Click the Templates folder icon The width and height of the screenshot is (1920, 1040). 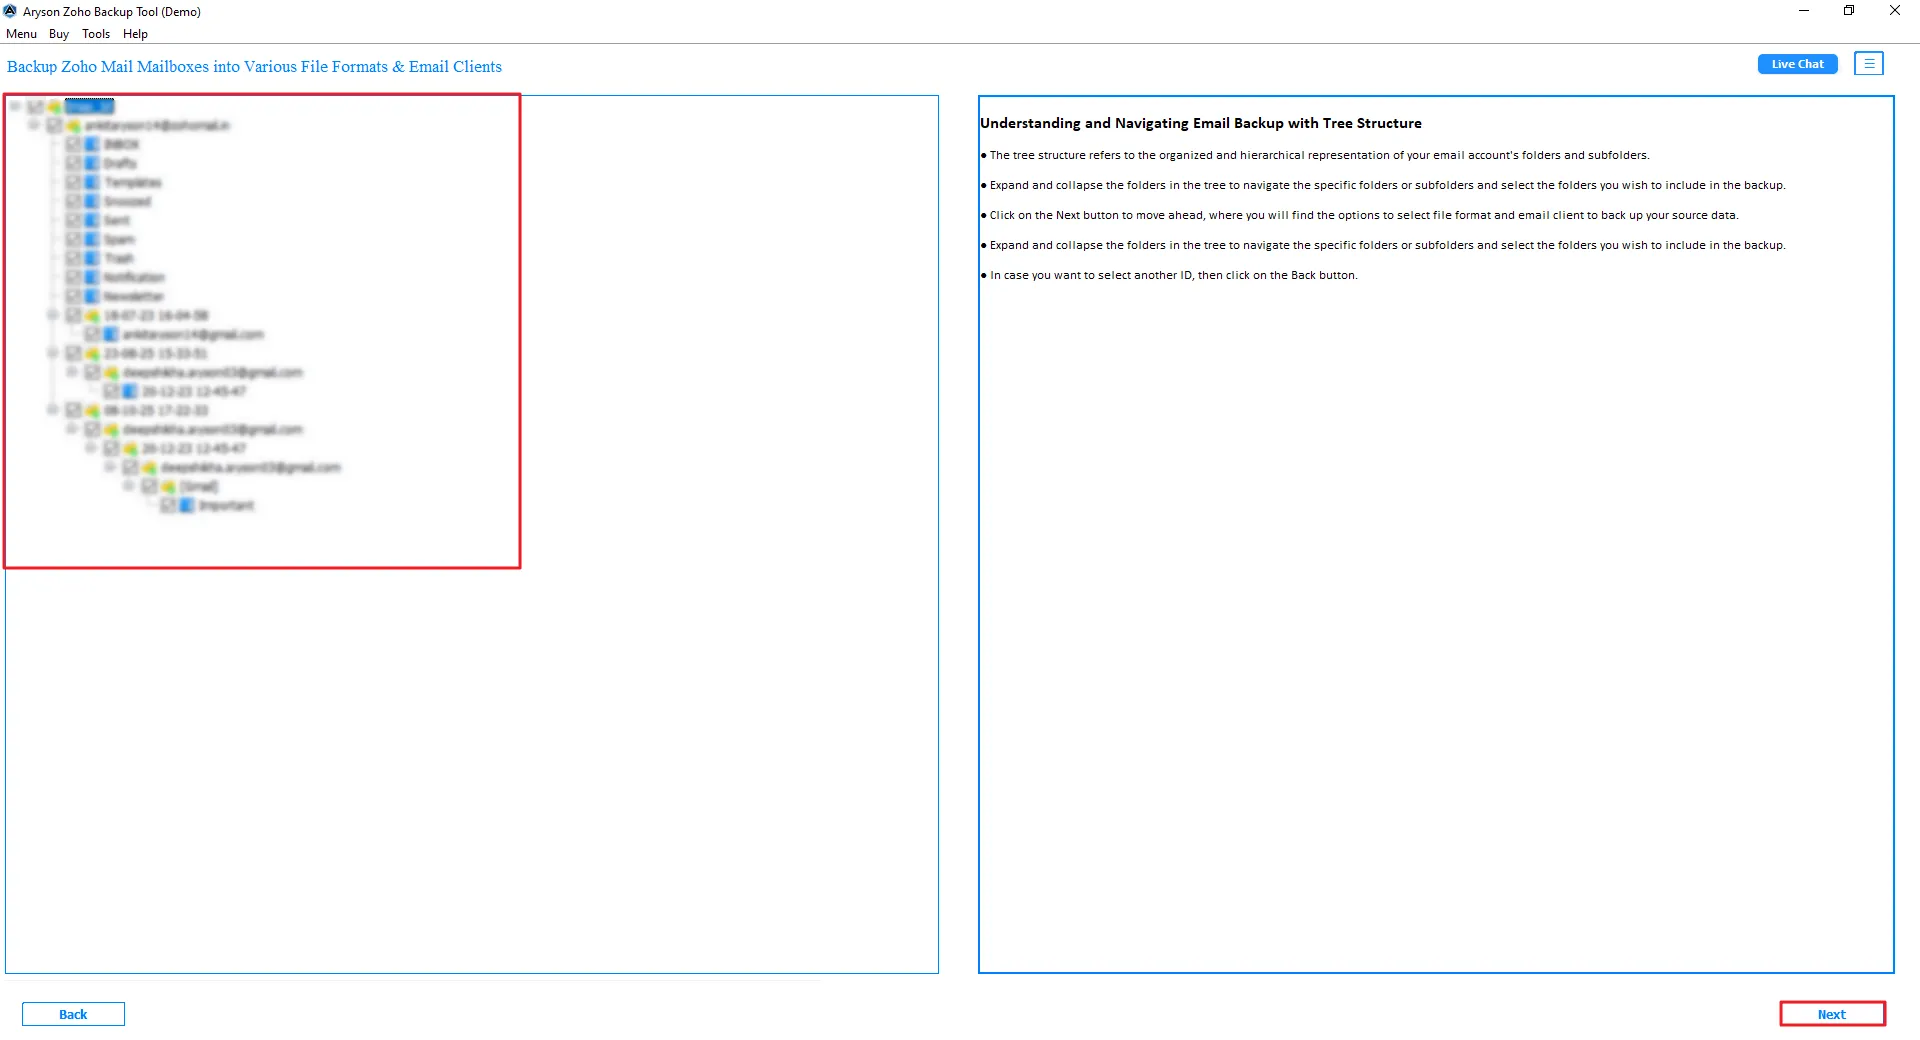92,182
